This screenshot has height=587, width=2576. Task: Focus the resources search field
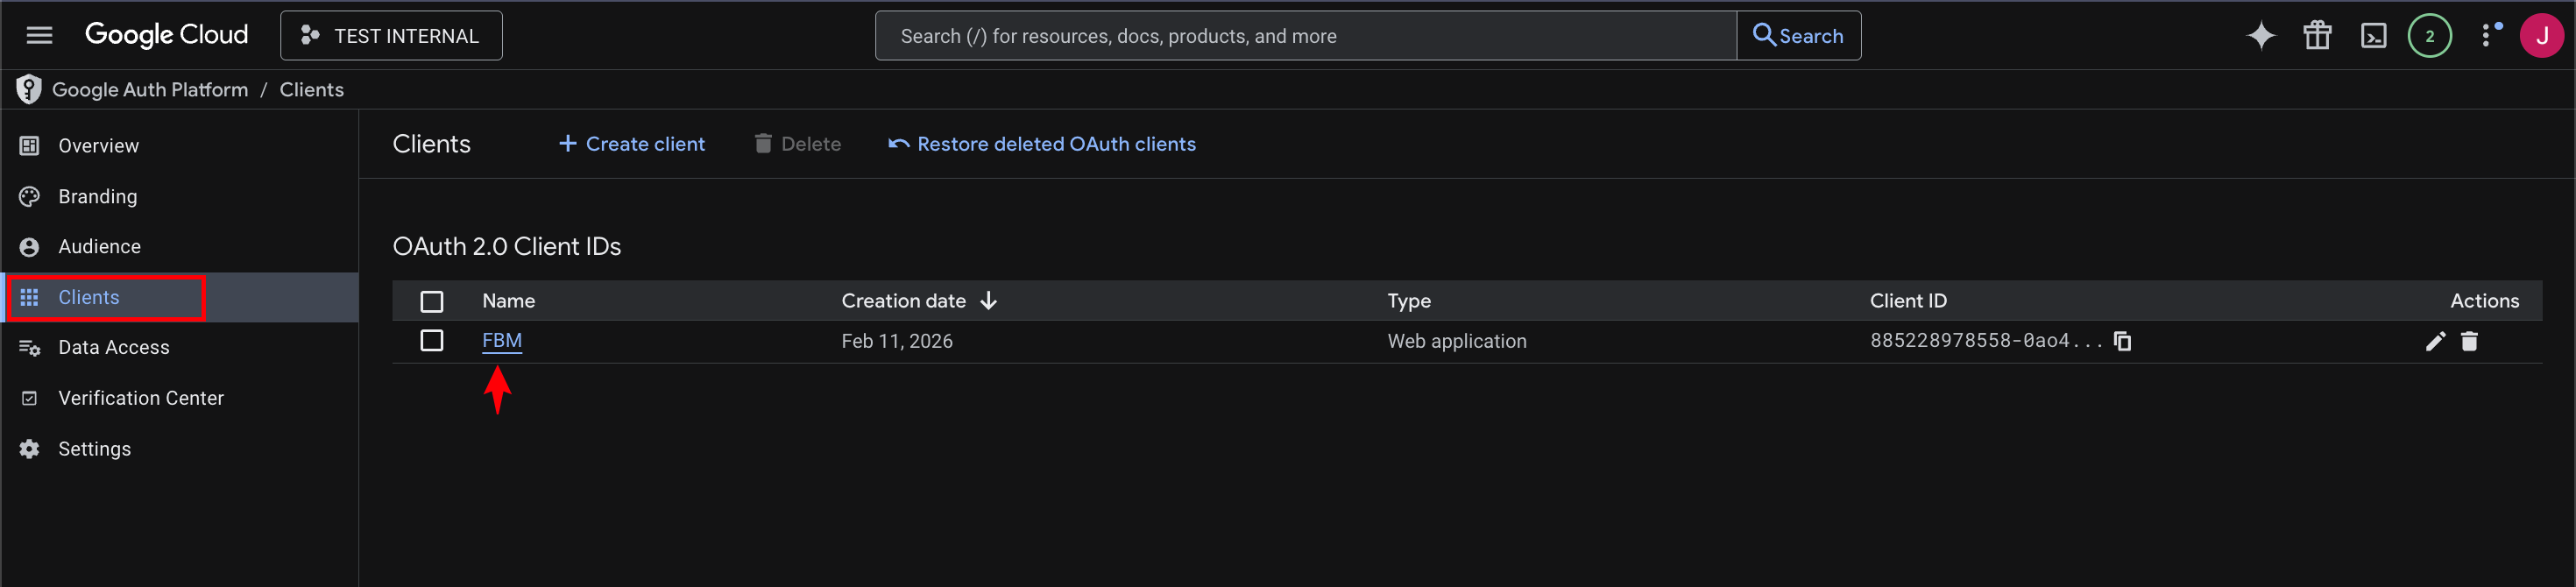pos(1305,36)
